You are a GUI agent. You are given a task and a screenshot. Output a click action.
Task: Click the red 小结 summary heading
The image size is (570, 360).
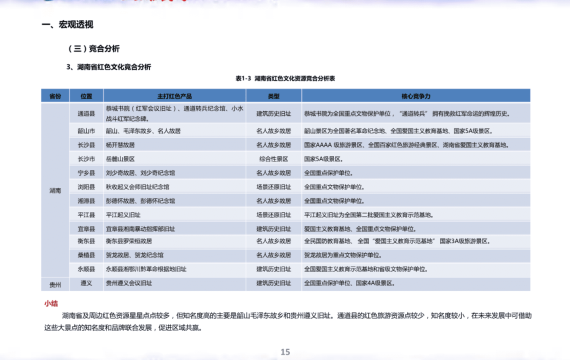pyautogui.click(x=51, y=303)
